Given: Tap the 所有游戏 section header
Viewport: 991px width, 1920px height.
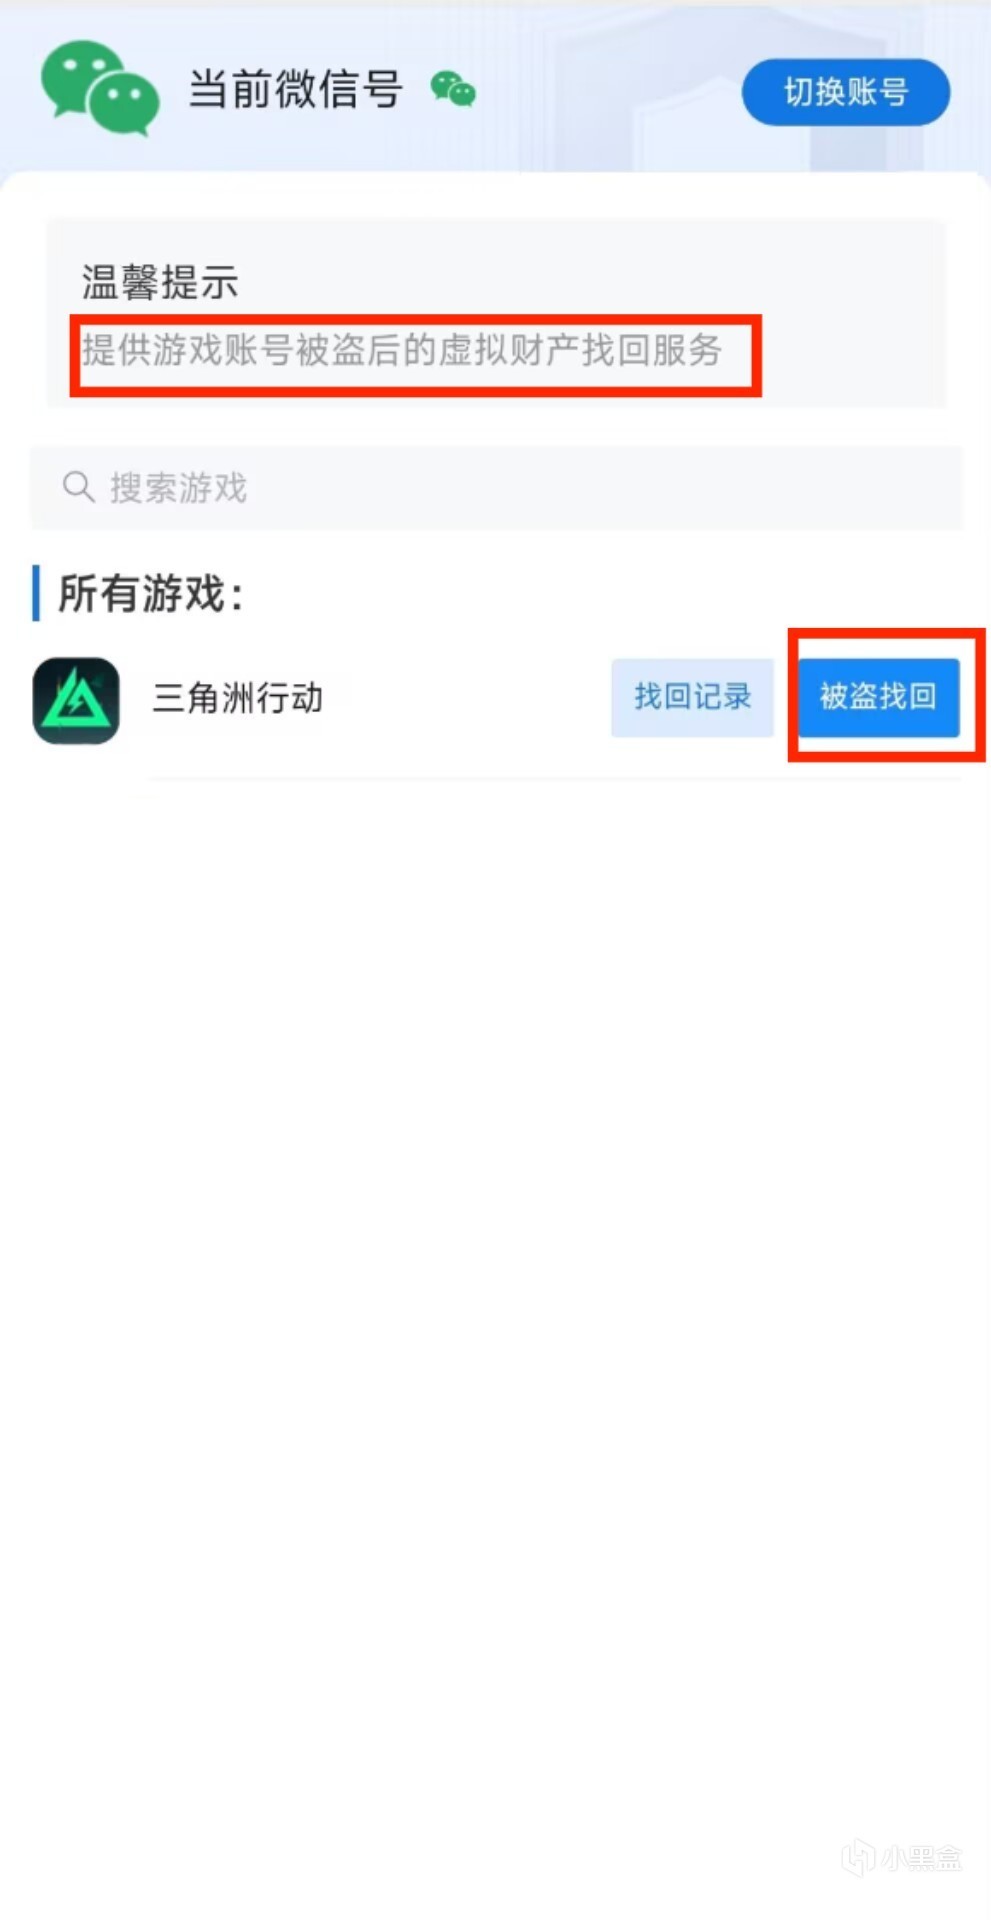Looking at the screenshot, I should 151,593.
